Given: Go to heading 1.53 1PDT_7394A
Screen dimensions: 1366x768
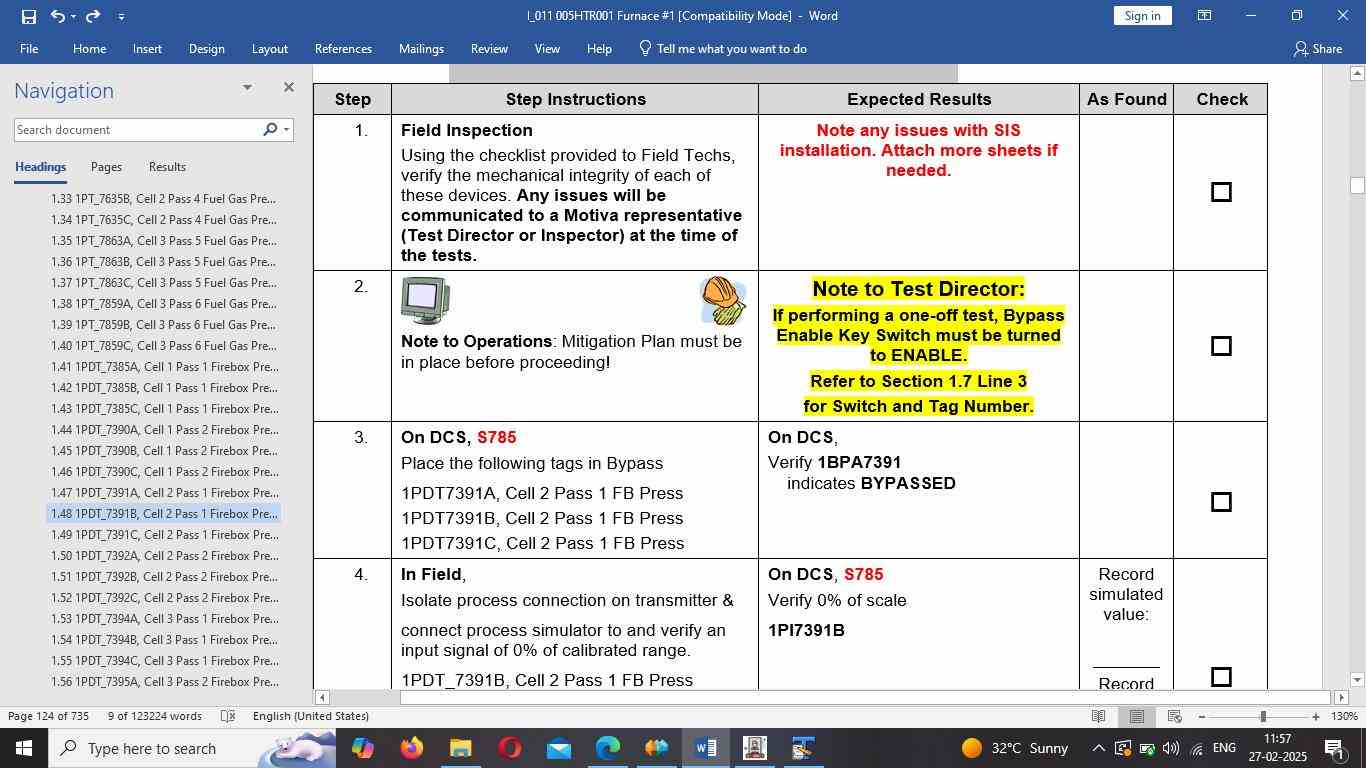Looking at the screenshot, I should pos(164,619).
